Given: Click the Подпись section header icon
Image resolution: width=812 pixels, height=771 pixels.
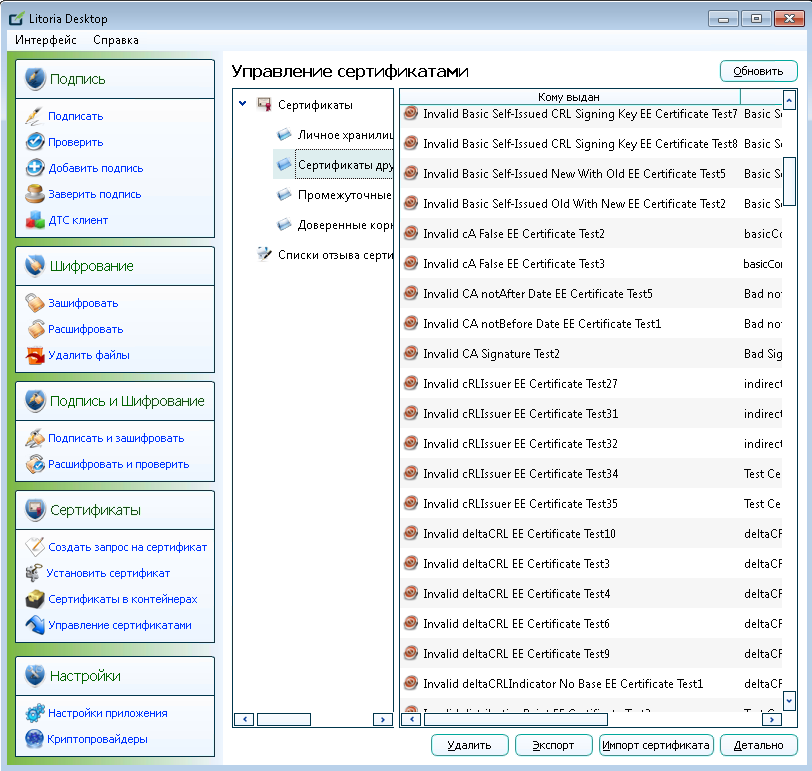Looking at the screenshot, I should [x=35, y=79].
